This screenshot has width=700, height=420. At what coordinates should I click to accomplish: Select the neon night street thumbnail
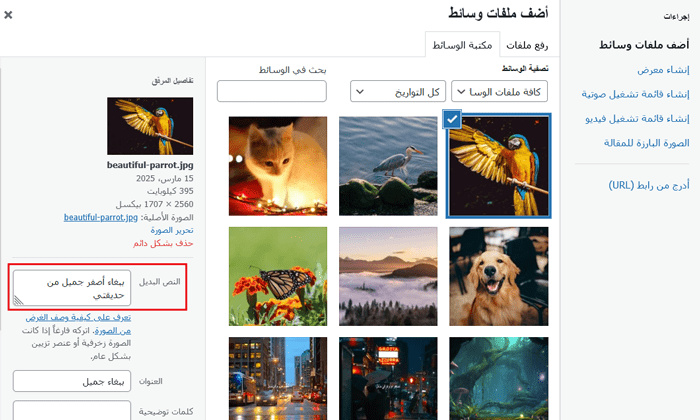coord(388,378)
